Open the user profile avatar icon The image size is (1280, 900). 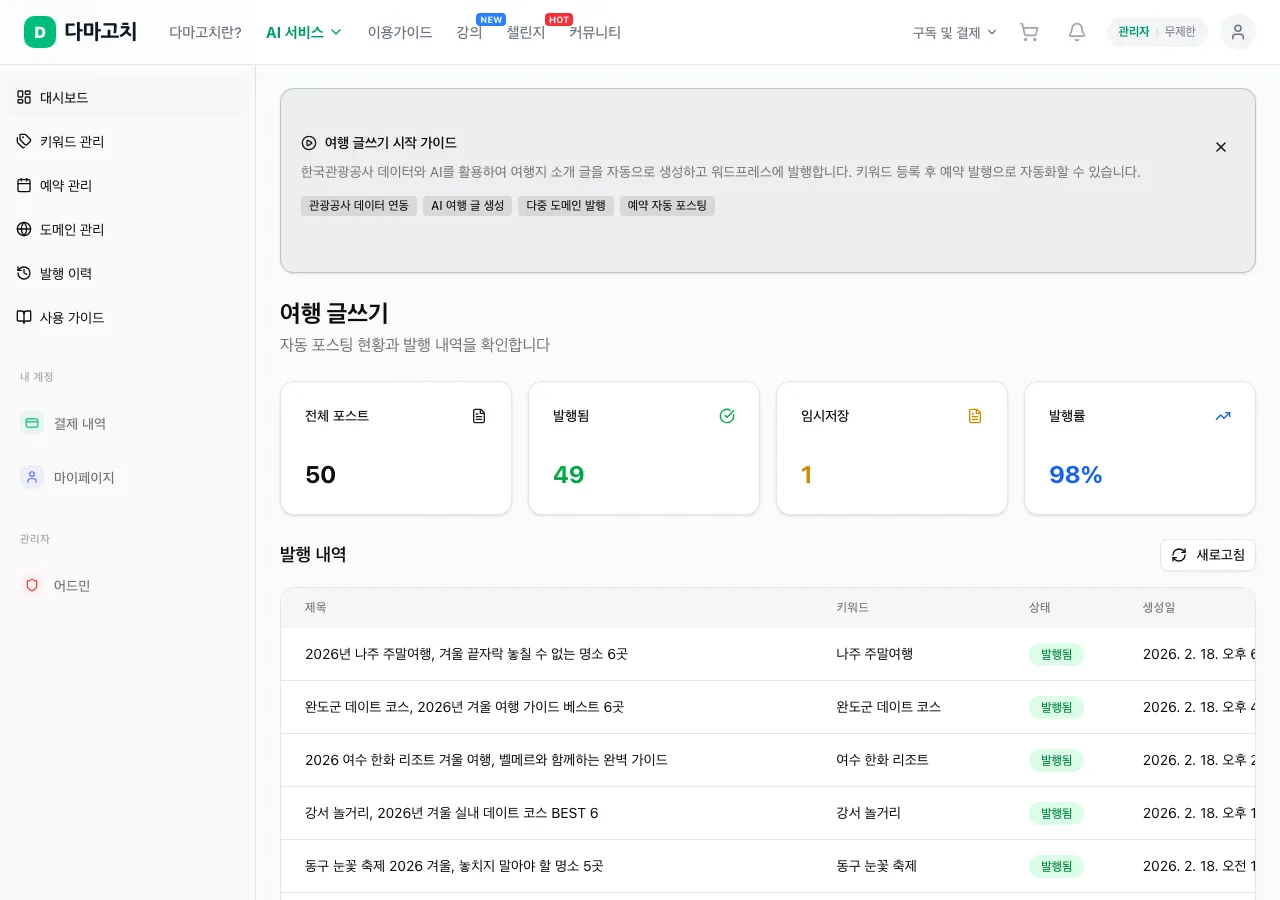1238,32
